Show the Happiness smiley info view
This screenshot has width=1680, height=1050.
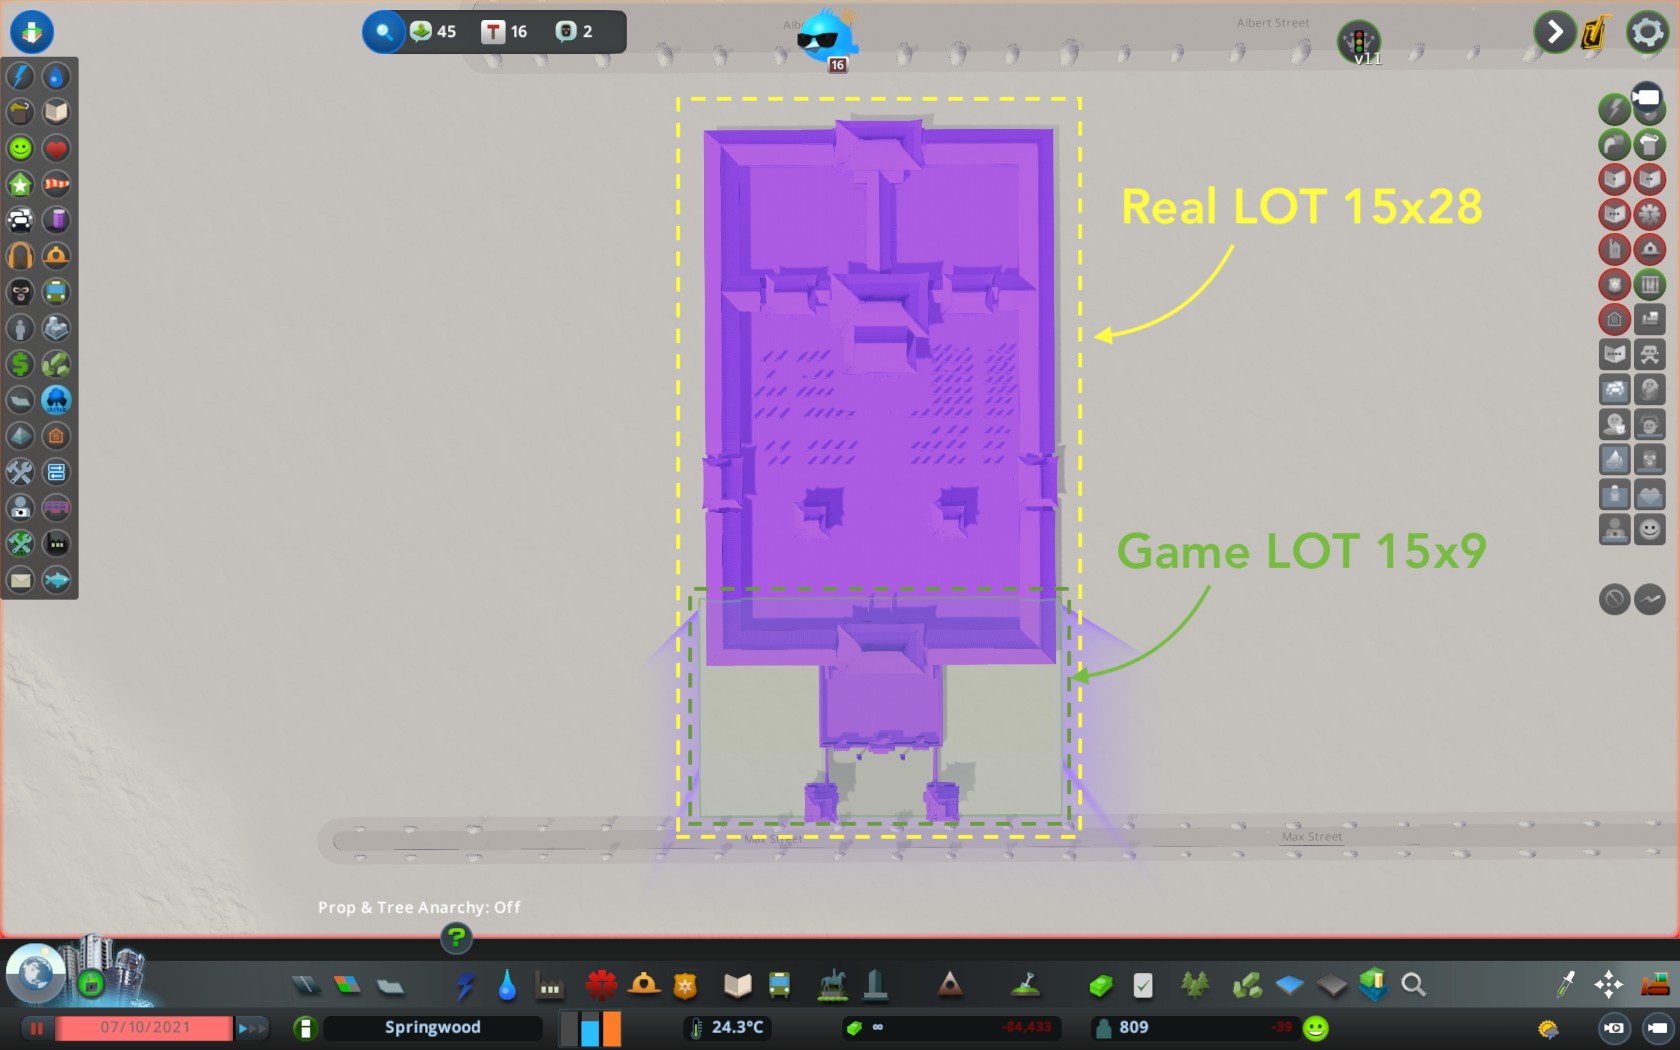[x=20, y=148]
